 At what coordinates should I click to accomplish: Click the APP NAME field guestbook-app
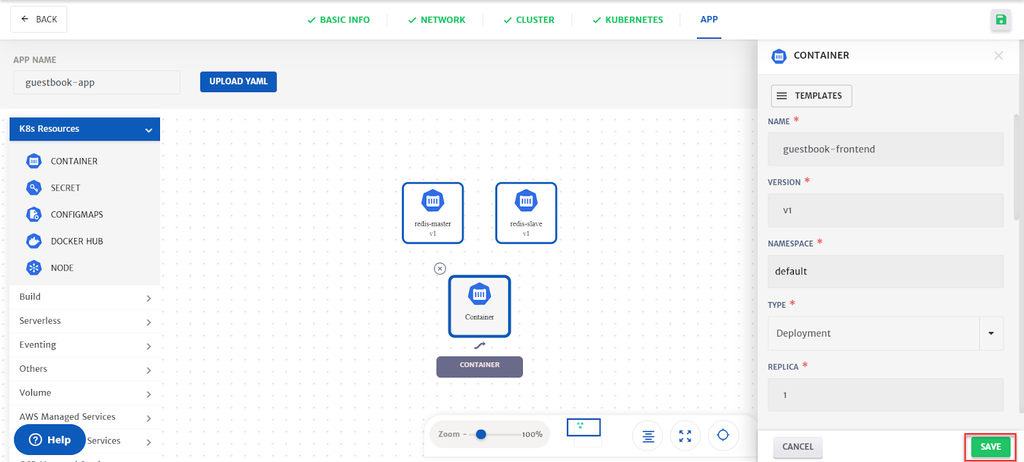coord(97,82)
